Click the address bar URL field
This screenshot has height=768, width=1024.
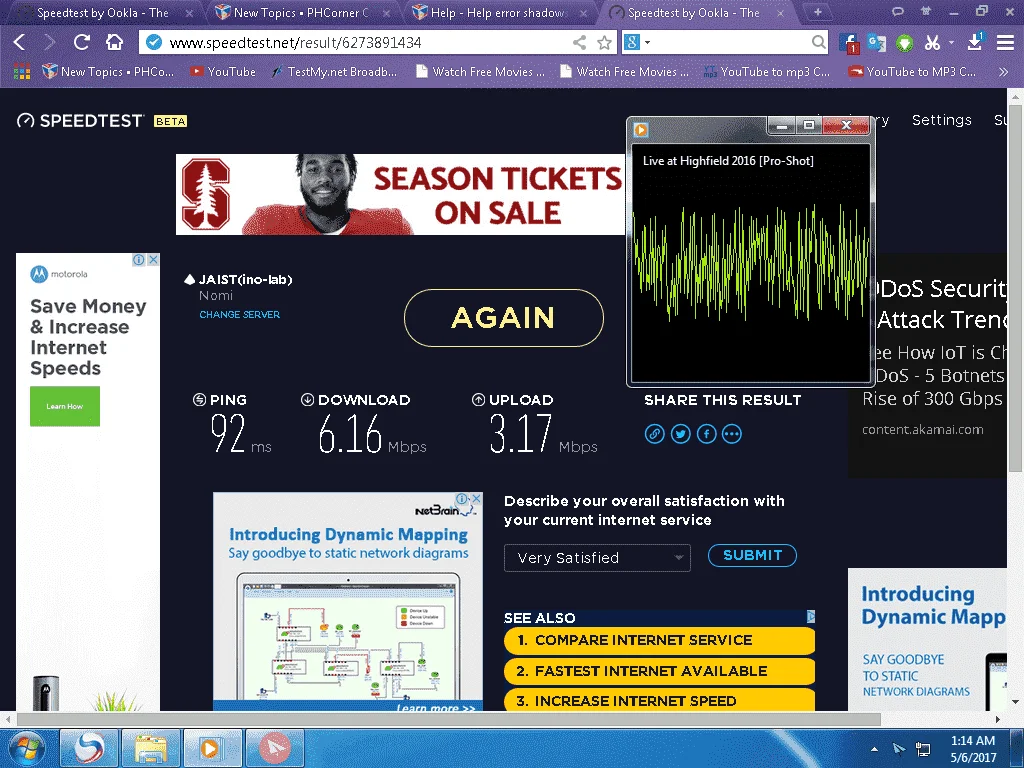pyautogui.click(x=366, y=42)
